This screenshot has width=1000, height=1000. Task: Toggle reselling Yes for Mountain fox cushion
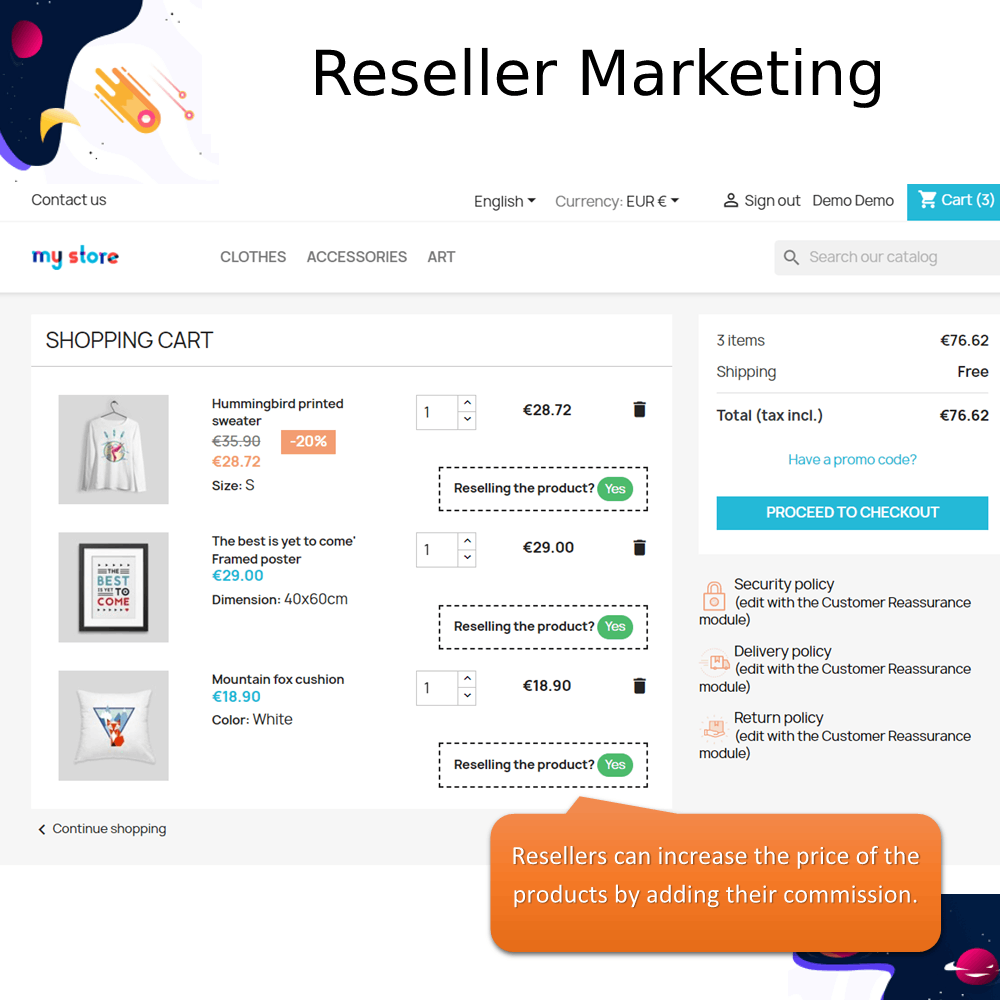coord(615,765)
